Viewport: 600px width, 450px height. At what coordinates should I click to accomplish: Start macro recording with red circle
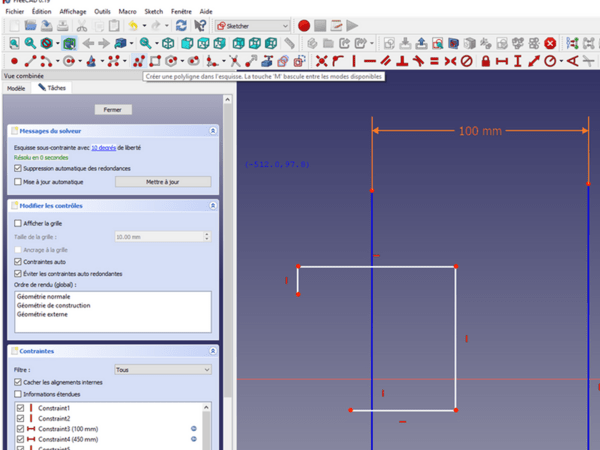click(304, 26)
